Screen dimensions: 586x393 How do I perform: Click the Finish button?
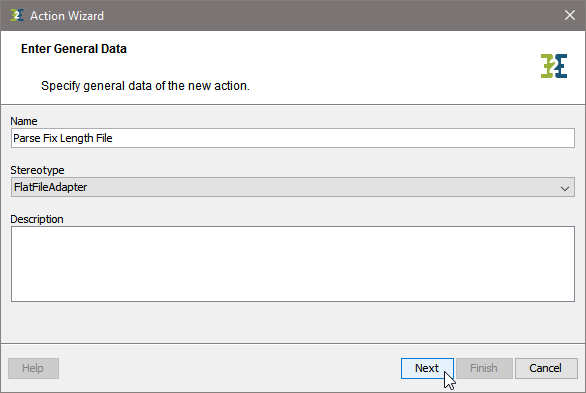(x=484, y=368)
